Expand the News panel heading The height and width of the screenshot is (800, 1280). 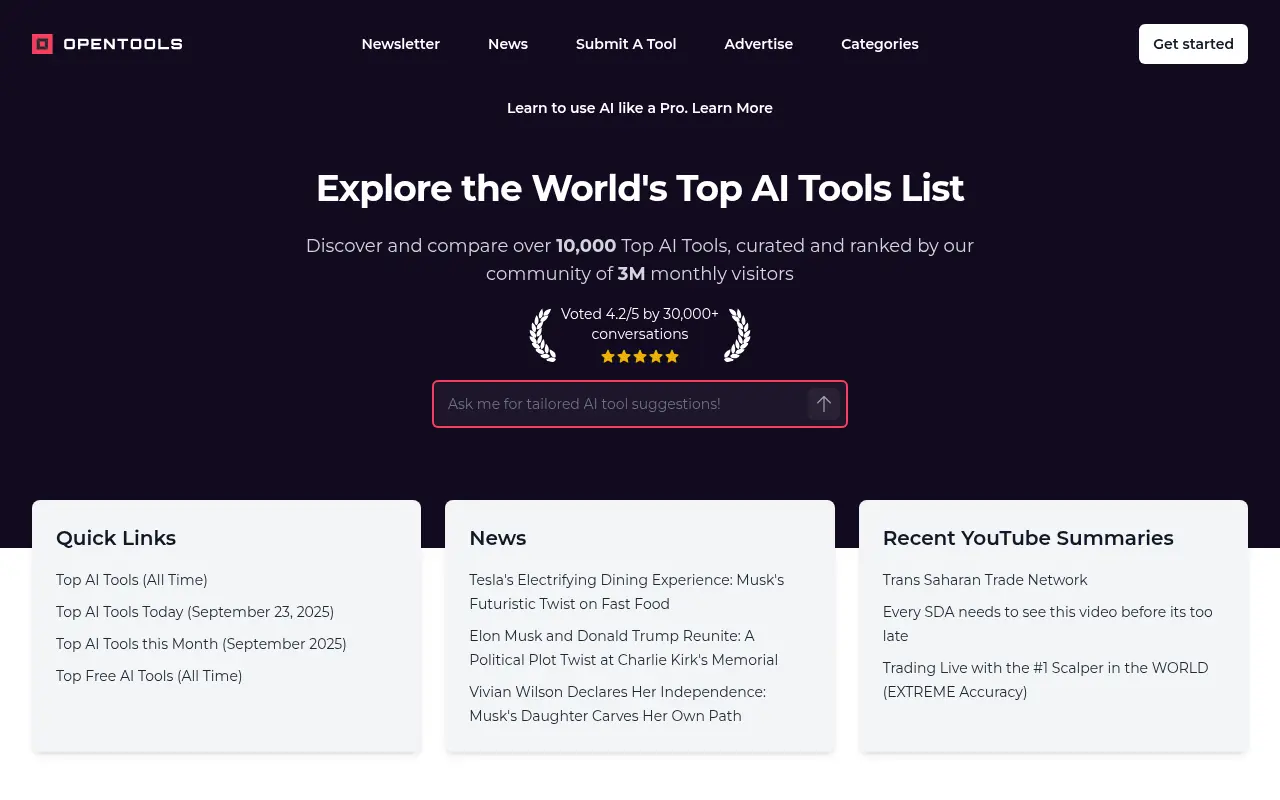pos(498,538)
